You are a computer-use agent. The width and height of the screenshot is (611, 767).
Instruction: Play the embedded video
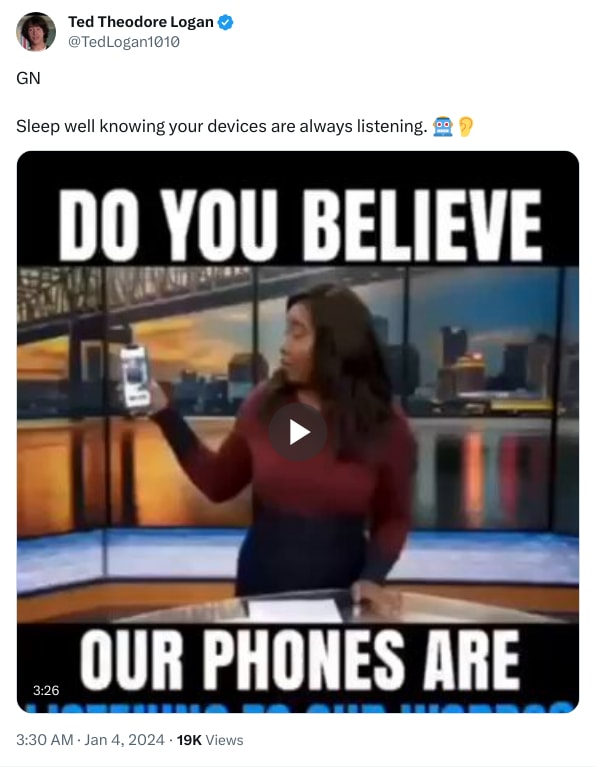297,432
